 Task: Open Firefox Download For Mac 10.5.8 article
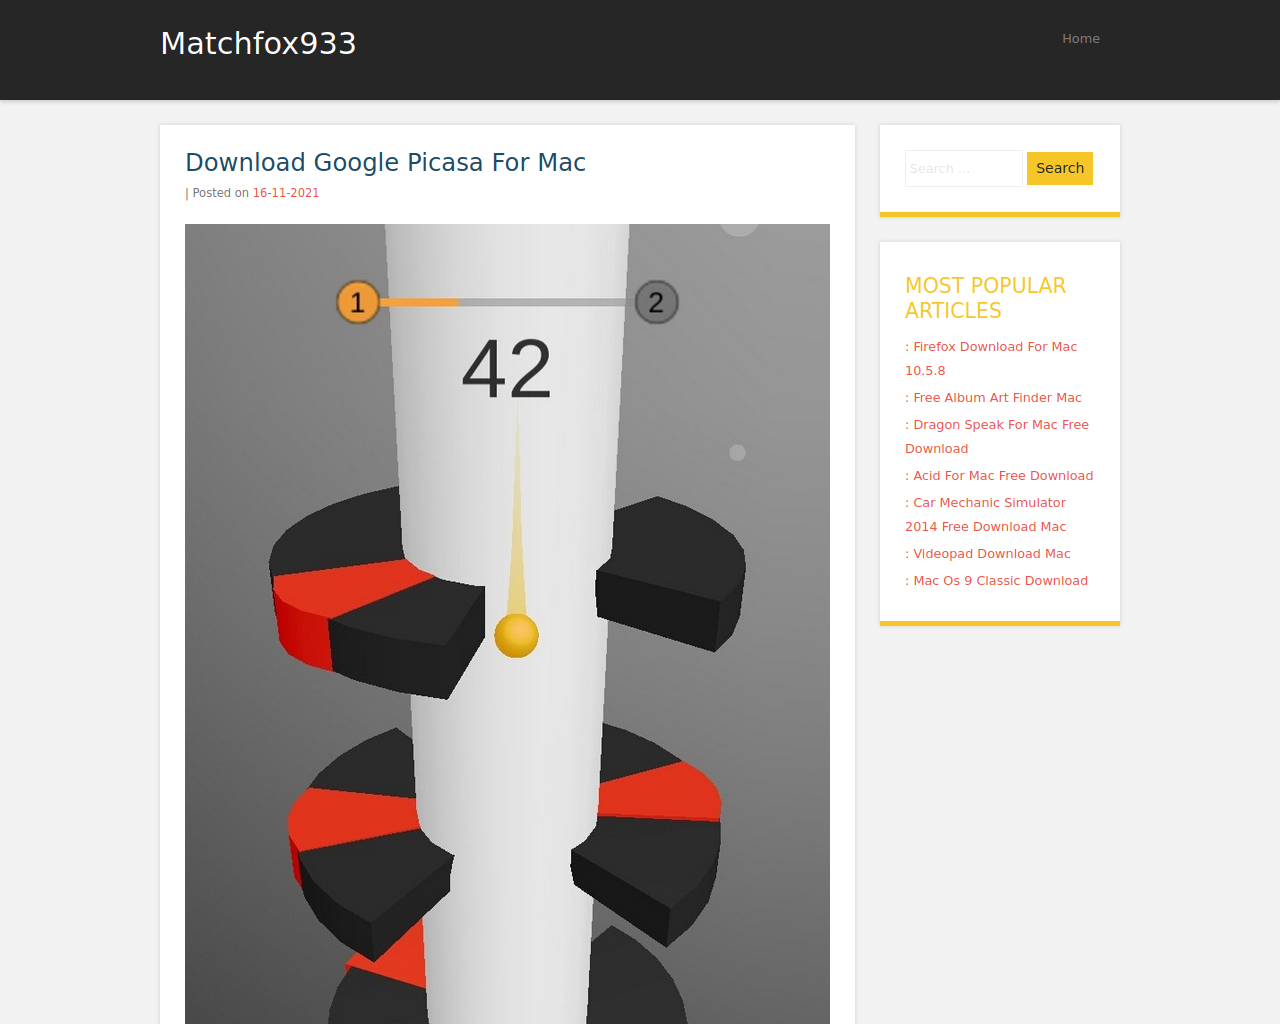click(x=991, y=358)
